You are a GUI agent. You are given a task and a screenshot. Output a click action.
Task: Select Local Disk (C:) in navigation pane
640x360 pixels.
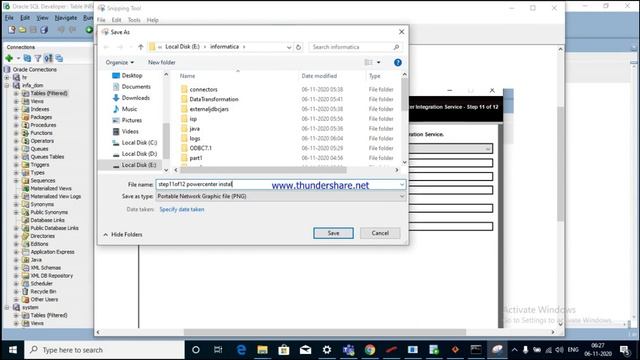(x=134, y=142)
